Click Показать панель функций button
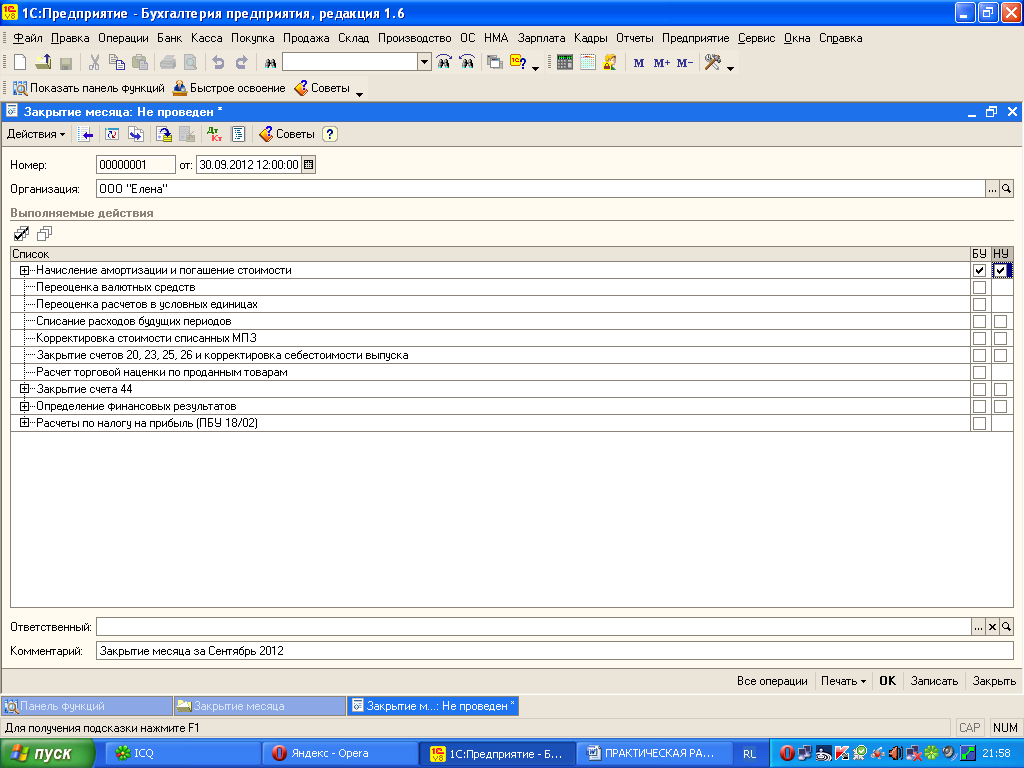This screenshot has width=1024, height=768. (x=89, y=88)
